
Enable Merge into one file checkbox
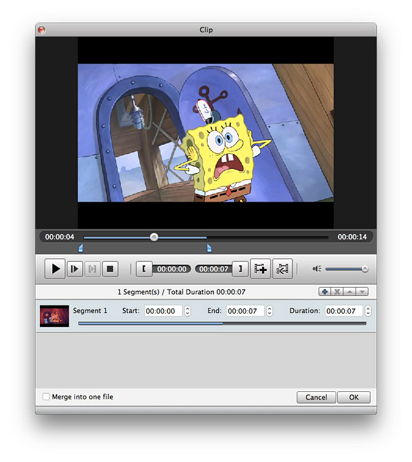click(x=46, y=397)
